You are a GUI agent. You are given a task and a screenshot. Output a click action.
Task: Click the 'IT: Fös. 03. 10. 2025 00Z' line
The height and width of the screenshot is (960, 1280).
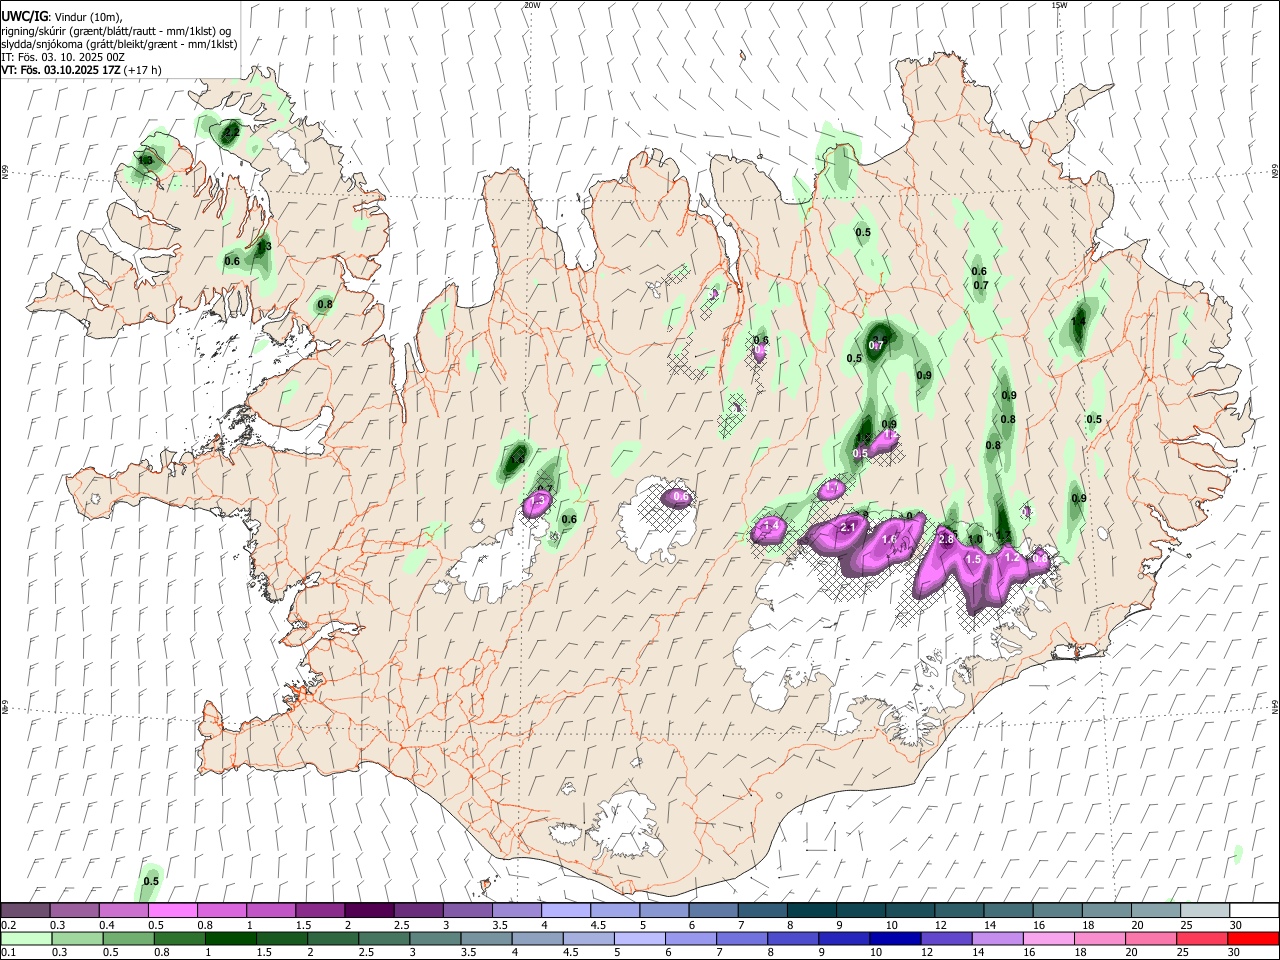[x=63, y=57]
